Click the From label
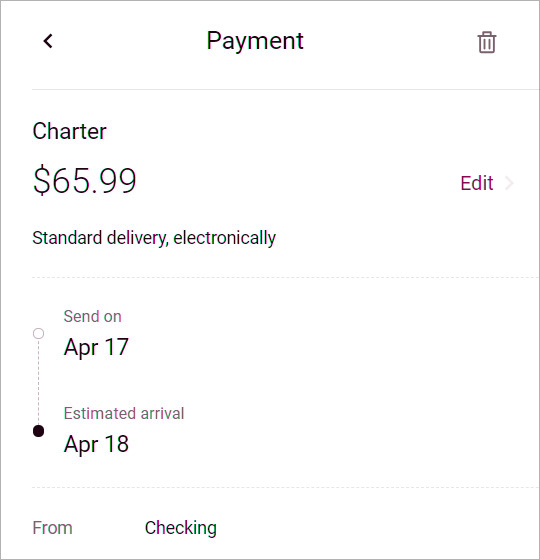Viewport: 540px width, 560px height. coord(52,528)
